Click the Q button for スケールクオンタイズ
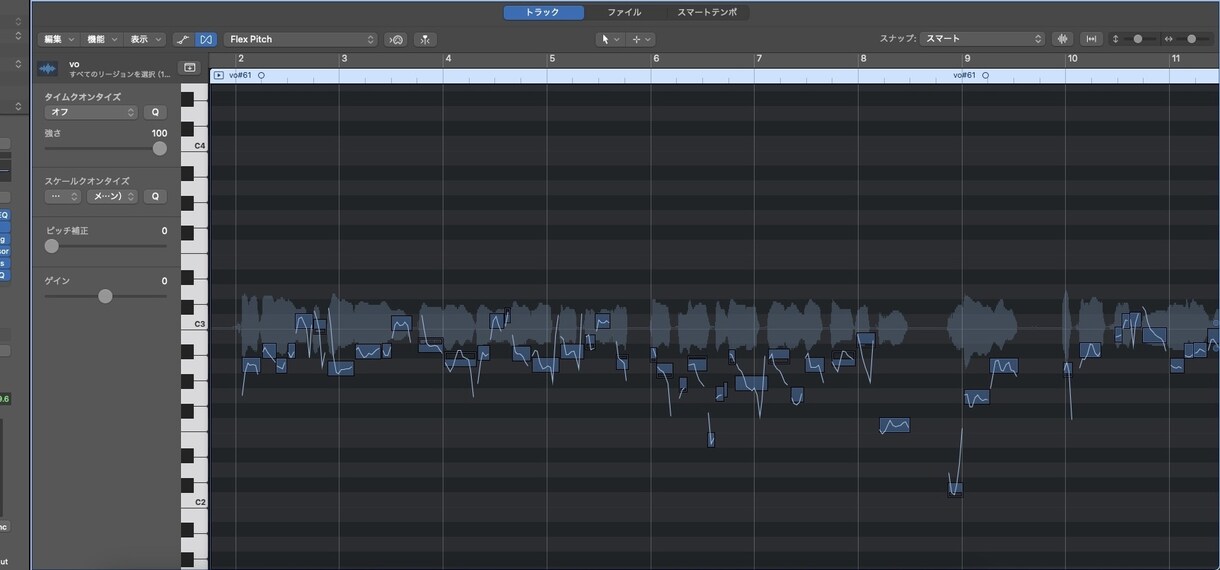Screen dimensions: 1220x570 pos(155,196)
